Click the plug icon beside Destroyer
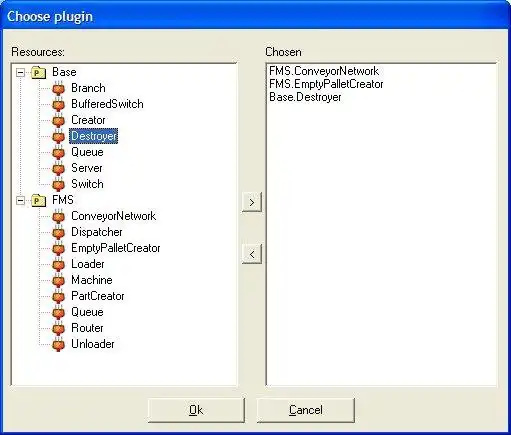The width and height of the screenshot is (511, 435). pos(58,136)
